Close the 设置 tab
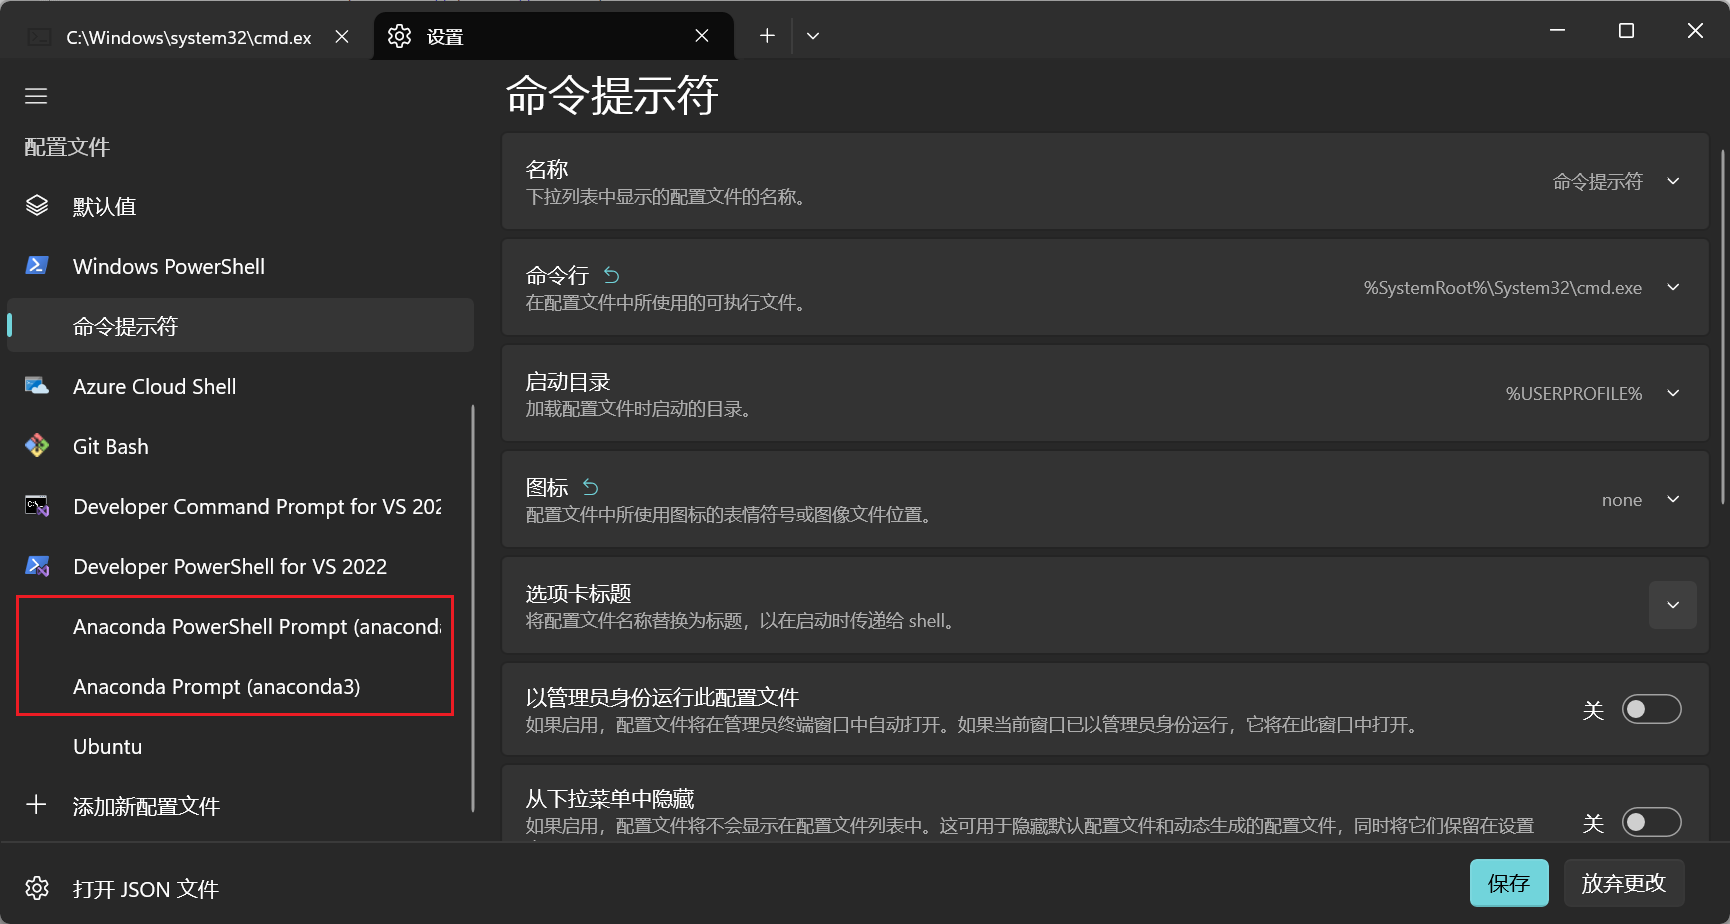 (x=702, y=36)
